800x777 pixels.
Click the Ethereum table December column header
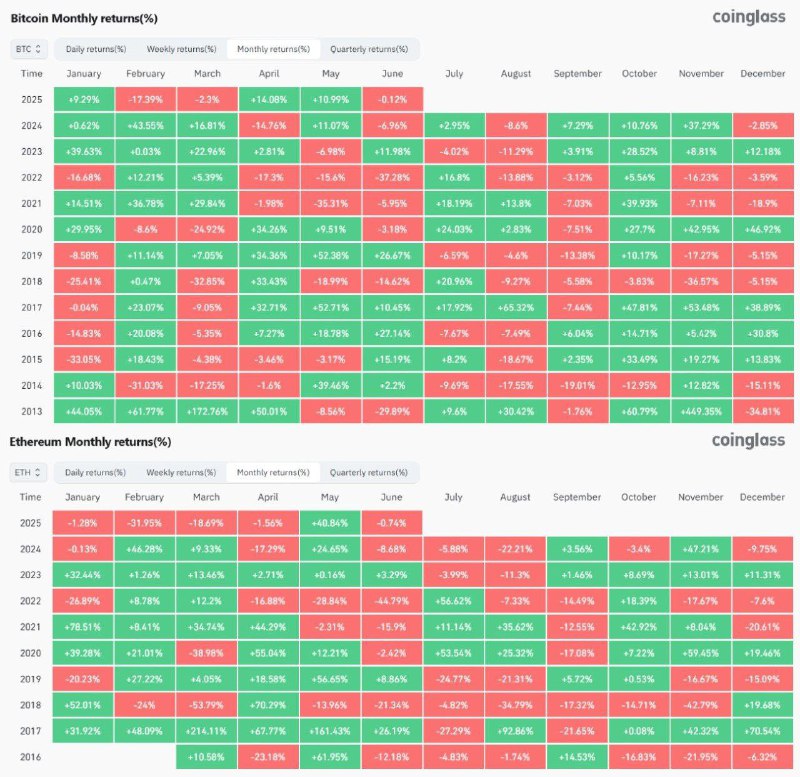(x=762, y=497)
